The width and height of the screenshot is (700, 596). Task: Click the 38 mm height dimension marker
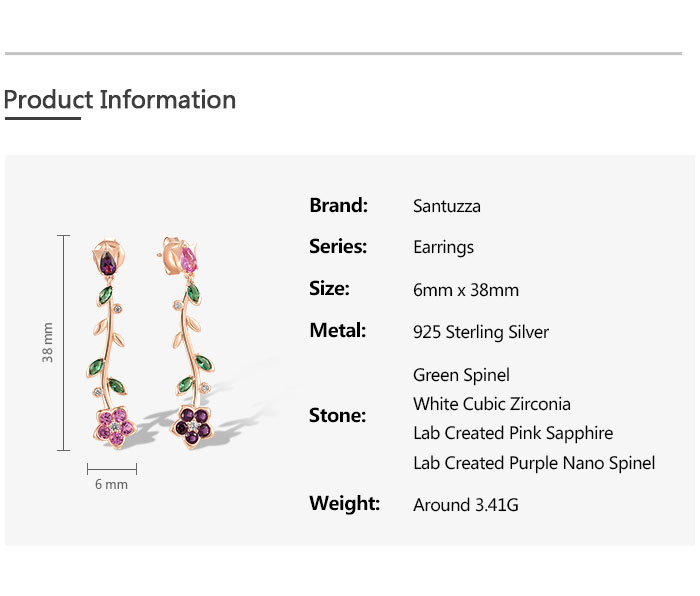(48, 343)
